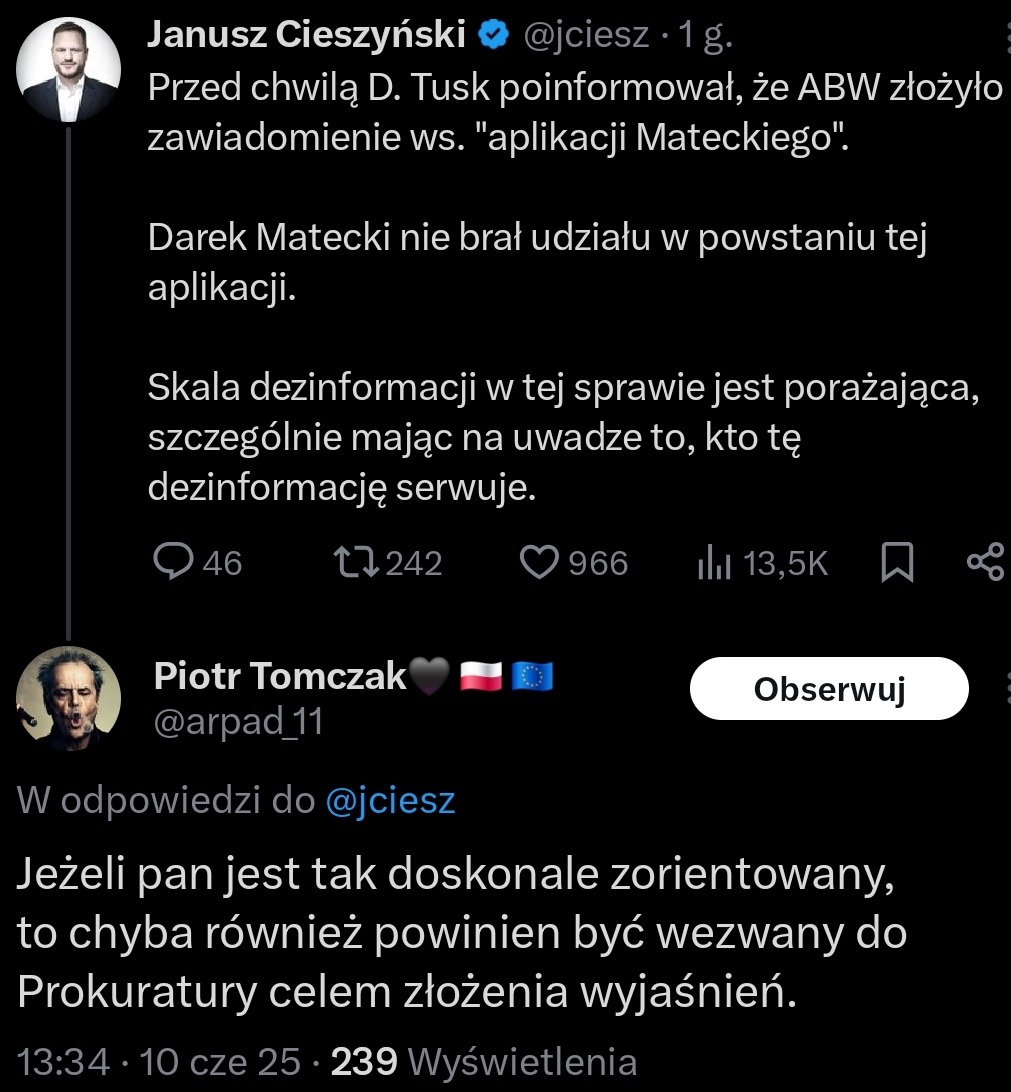Click the reply bubble icon with 46 replies

point(173,563)
